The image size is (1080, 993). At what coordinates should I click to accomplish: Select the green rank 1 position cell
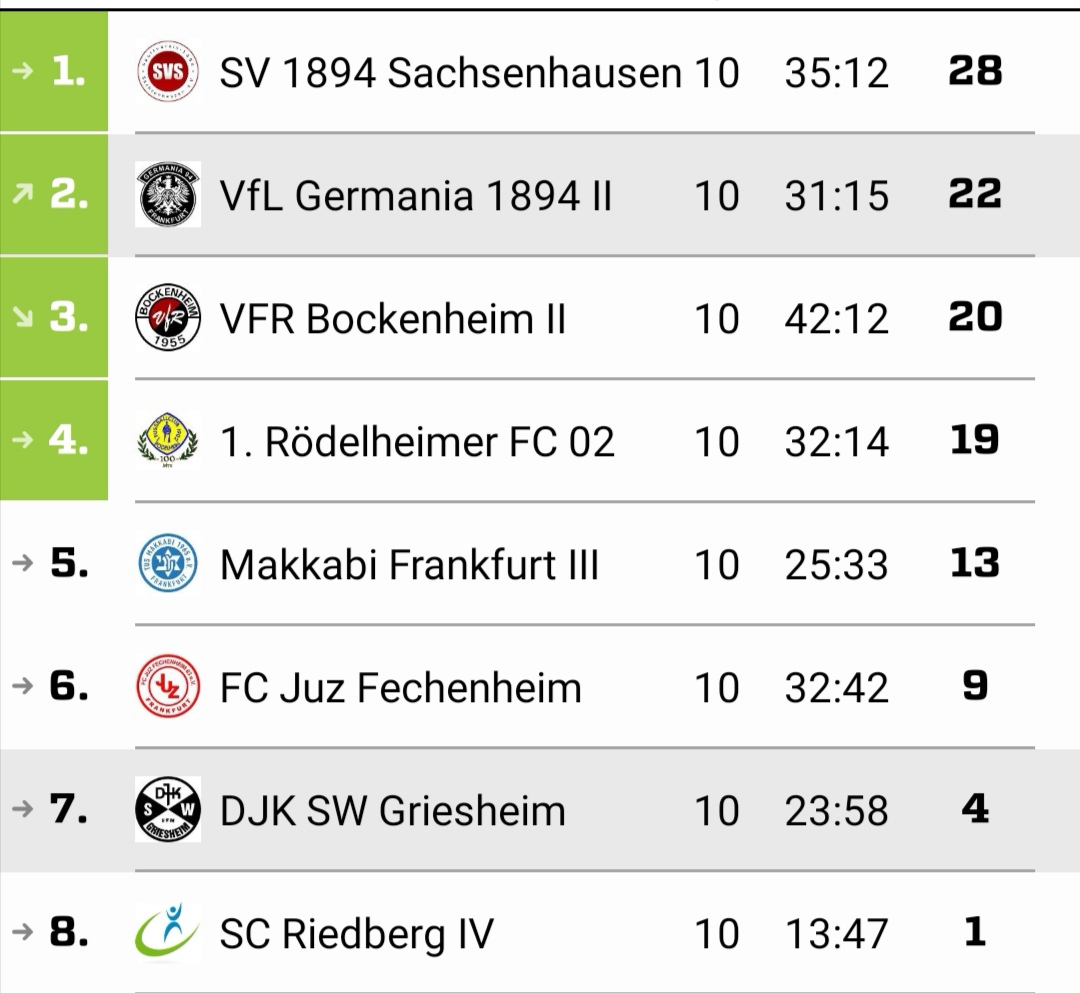point(54,71)
